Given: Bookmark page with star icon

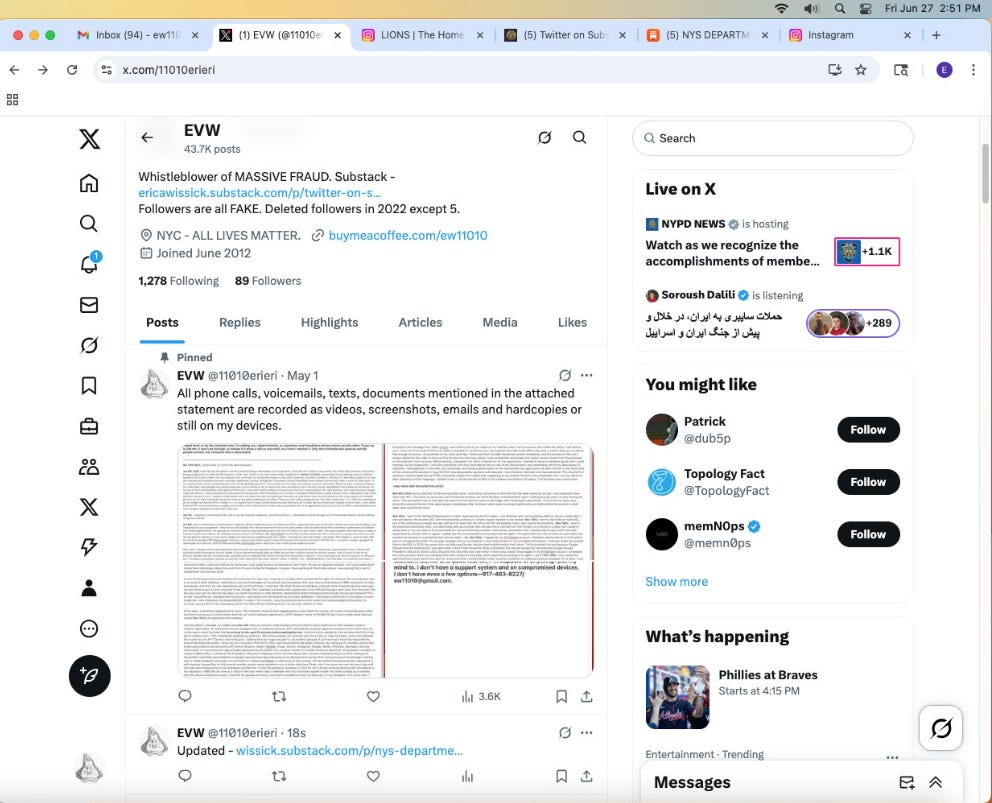Looking at the screenshot, I should click(x=860, y=70).
